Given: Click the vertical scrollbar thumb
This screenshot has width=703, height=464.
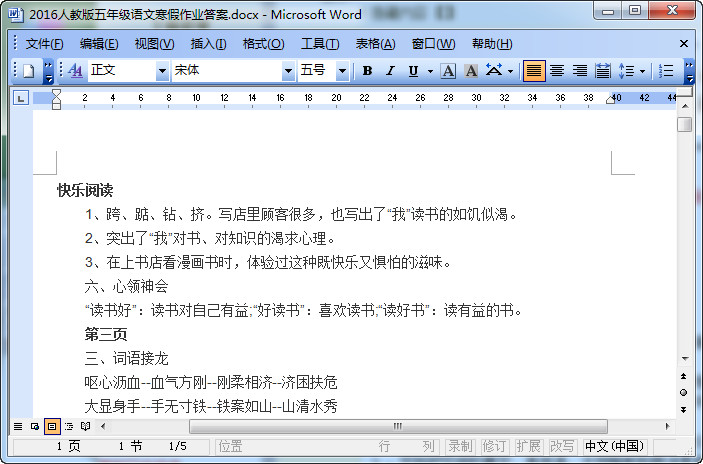Looking at the screenshot, I should coord(685,124).
